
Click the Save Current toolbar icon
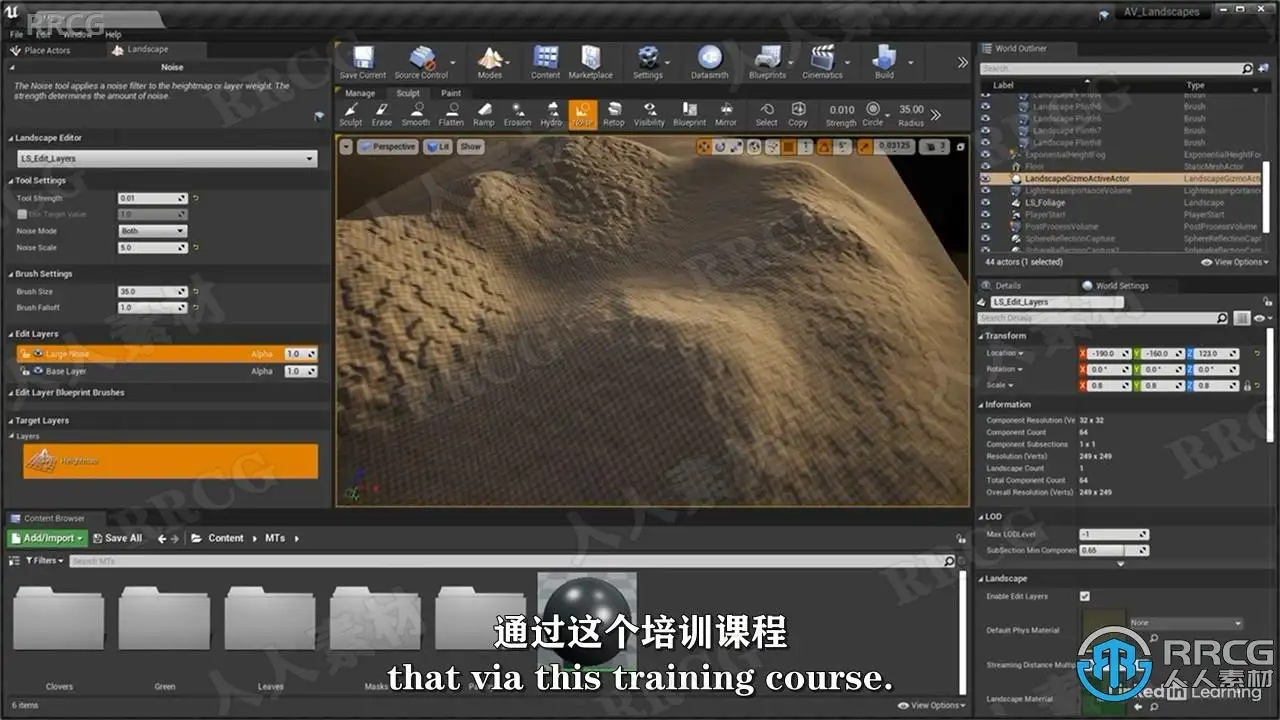click(x=362, y=61)
